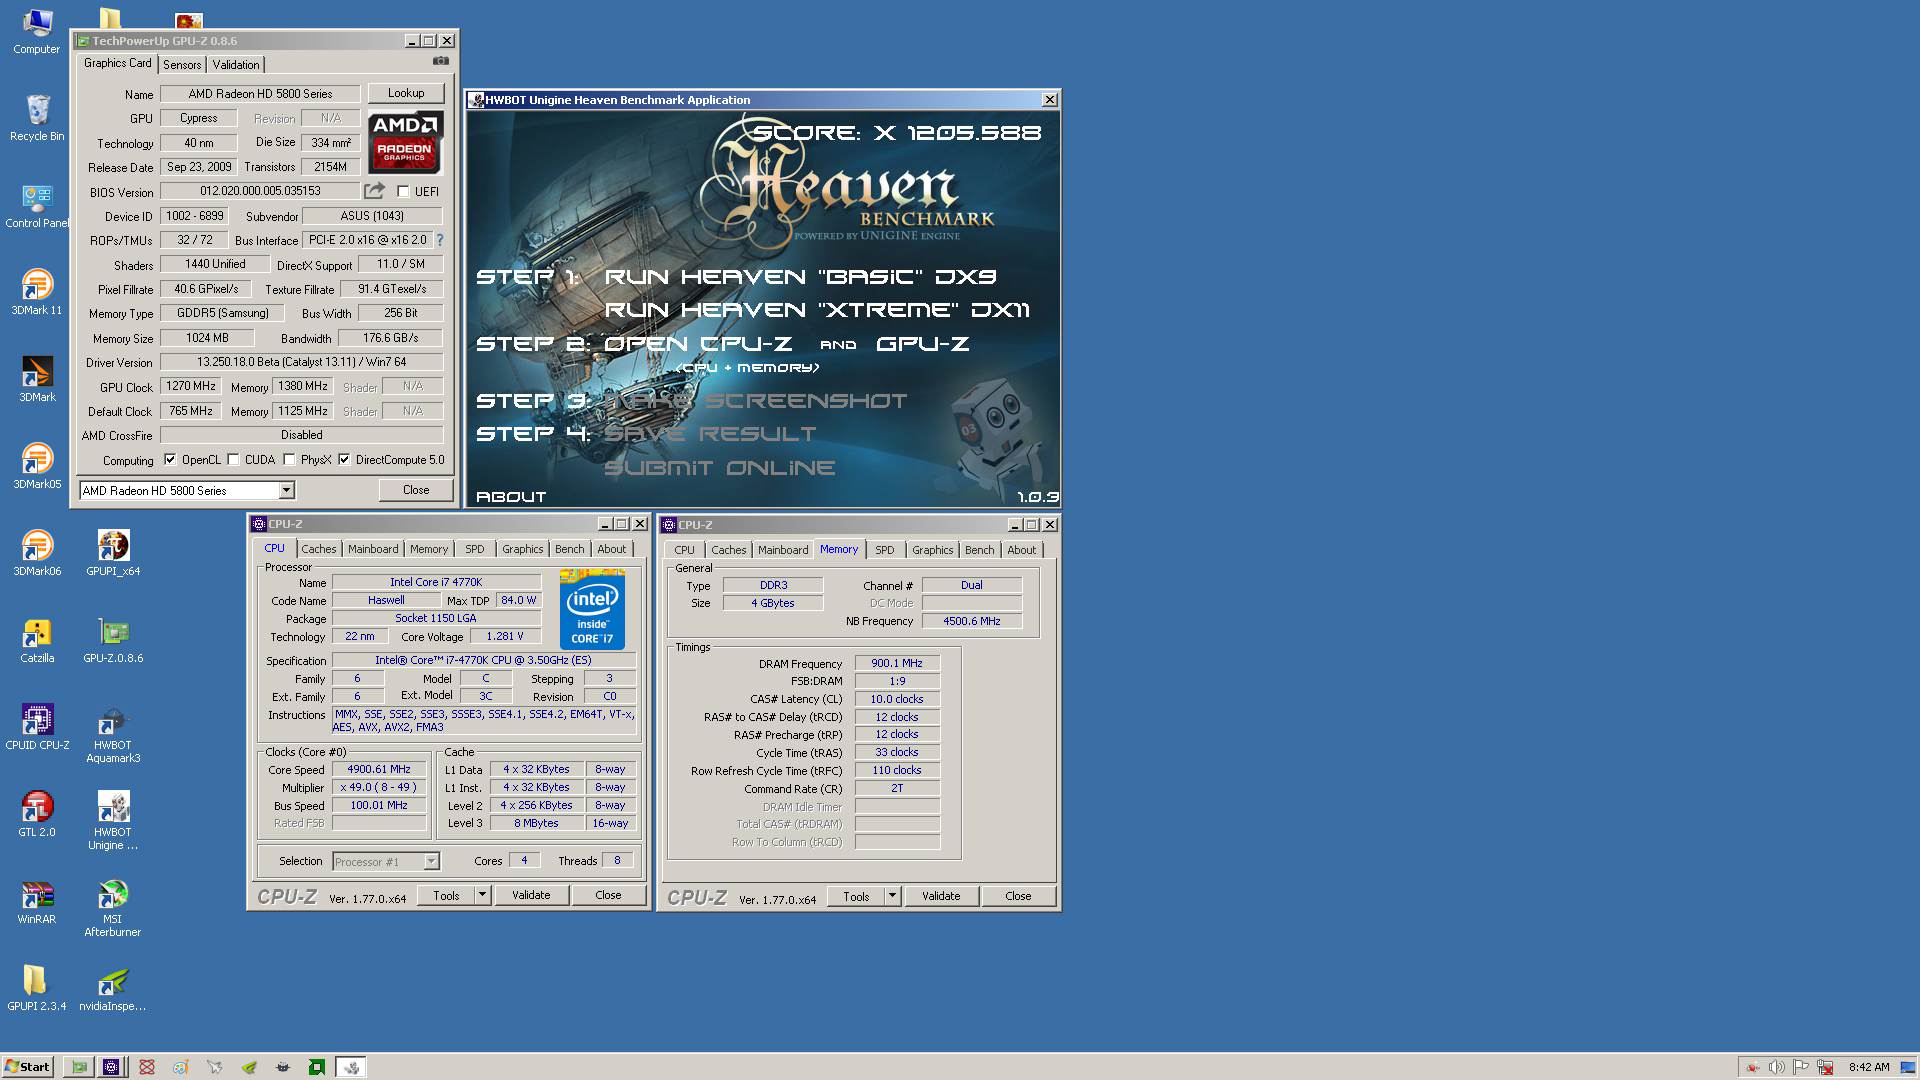Image resolution: width=1920 pixels, height=1080 pixels.
Task: Click GPU Clock value 1270 MHz
Action: click(191, 386)
